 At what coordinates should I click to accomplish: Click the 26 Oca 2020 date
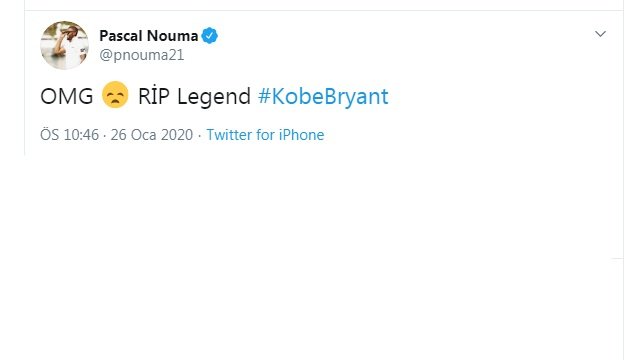pyautogui.click(x=152, y=135)
